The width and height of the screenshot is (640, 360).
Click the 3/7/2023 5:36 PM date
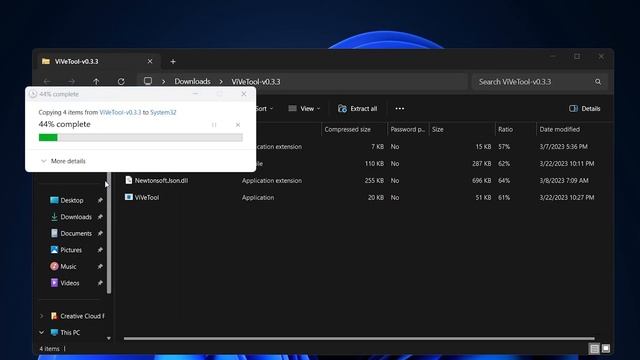click(x=564, y=147)
